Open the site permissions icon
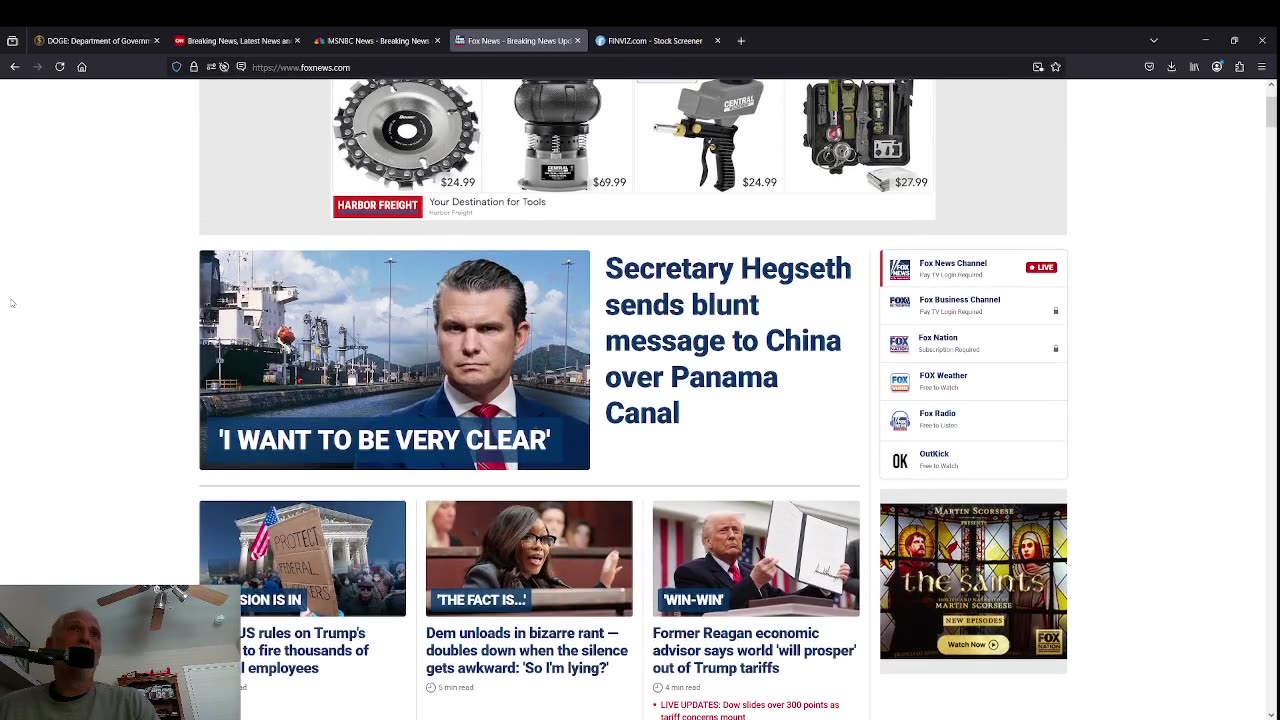Viewport: 1280px width, 720px height. (x=210, y=67)
